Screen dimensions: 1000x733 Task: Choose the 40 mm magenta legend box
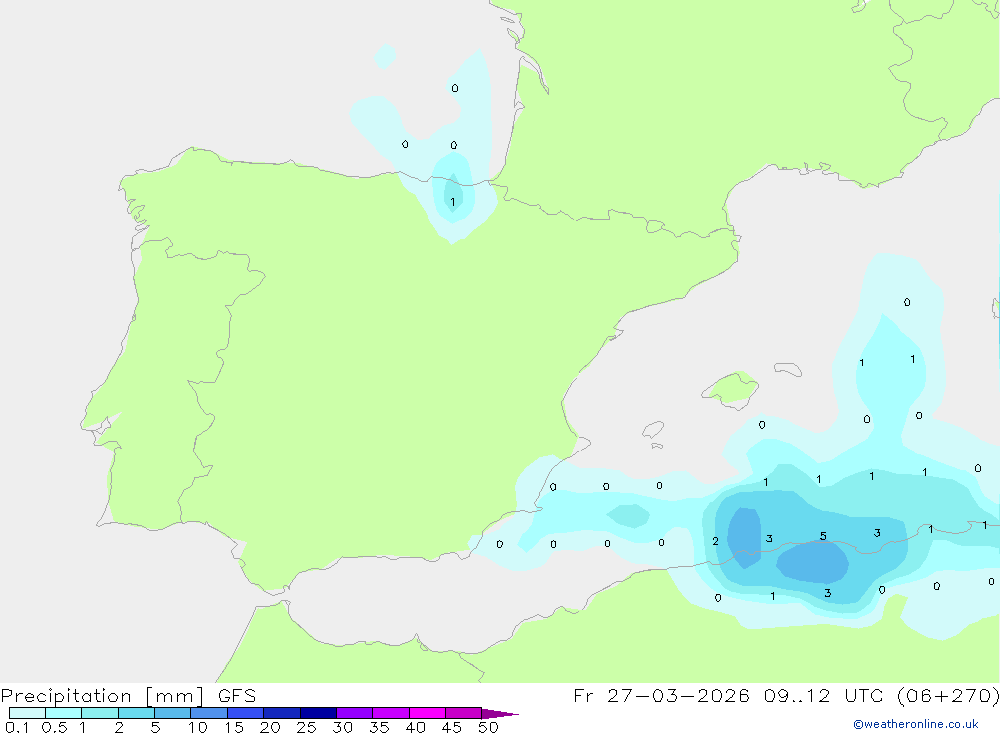[x=427, y=713]
